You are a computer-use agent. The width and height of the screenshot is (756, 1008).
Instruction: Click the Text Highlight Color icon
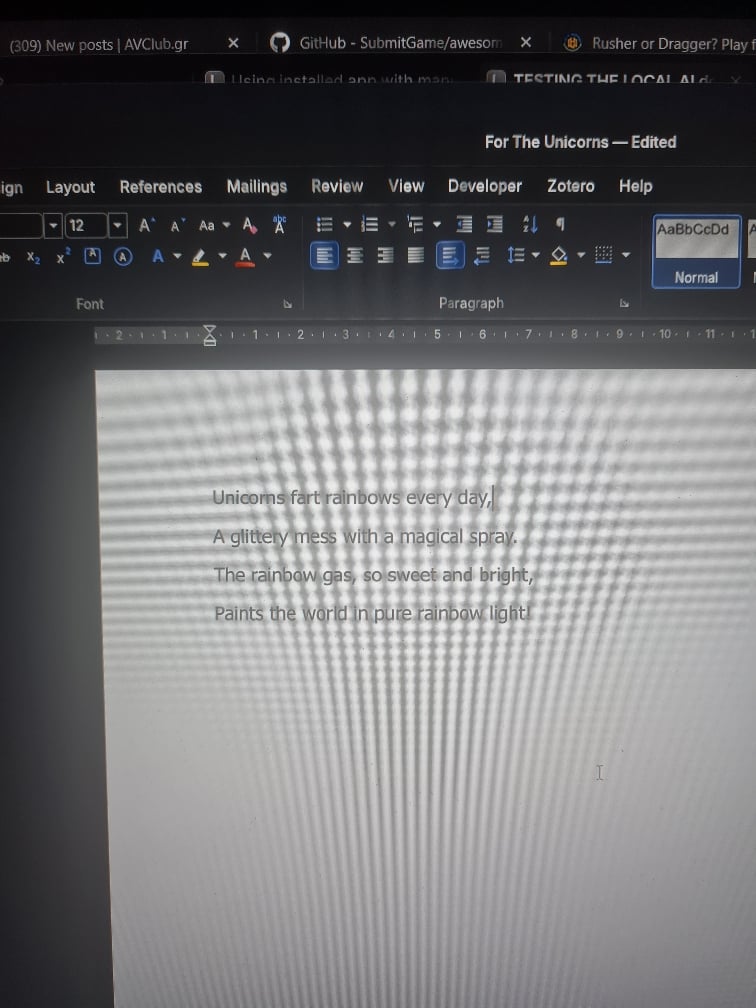[x=201, y=256]
